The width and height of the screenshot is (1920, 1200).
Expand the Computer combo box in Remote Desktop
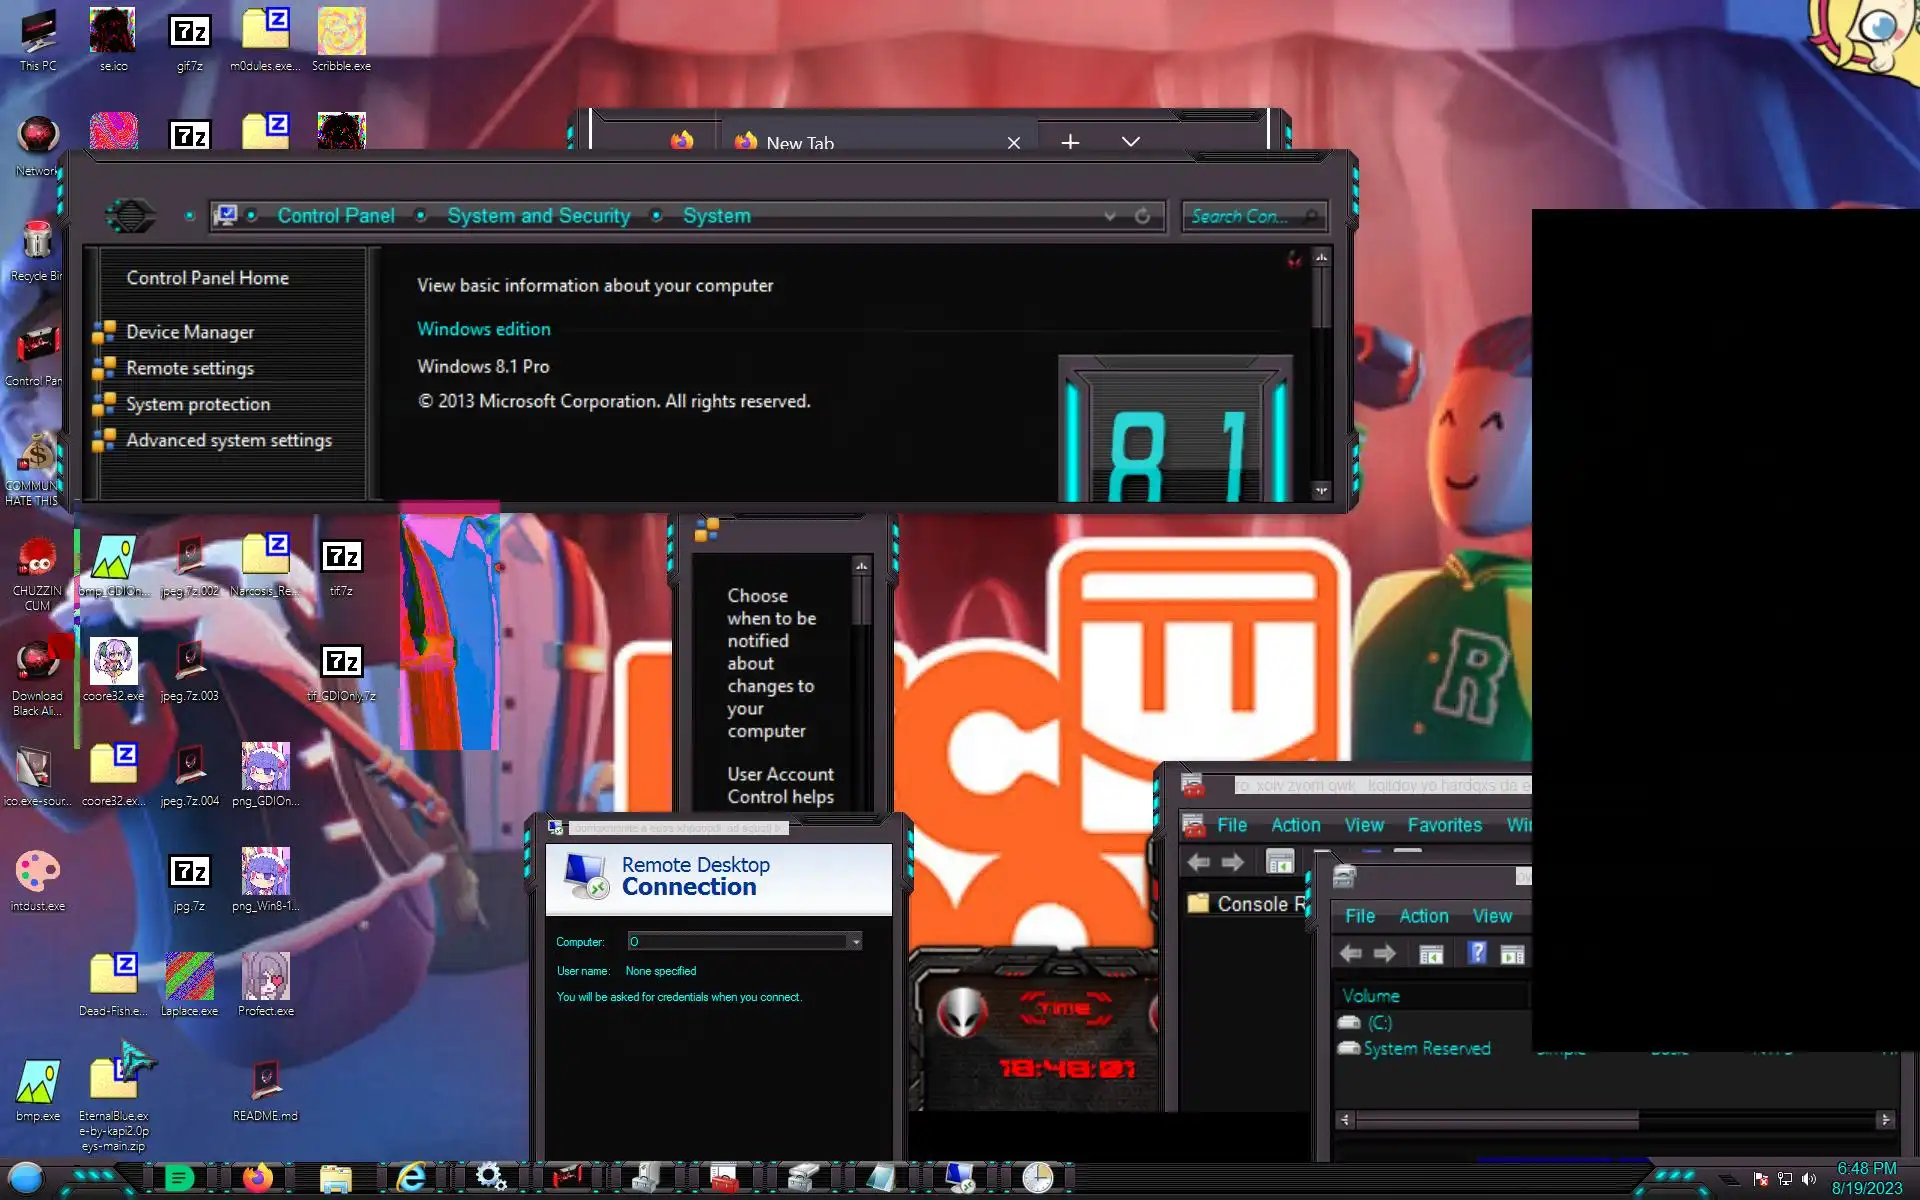[x=856, y=942]
